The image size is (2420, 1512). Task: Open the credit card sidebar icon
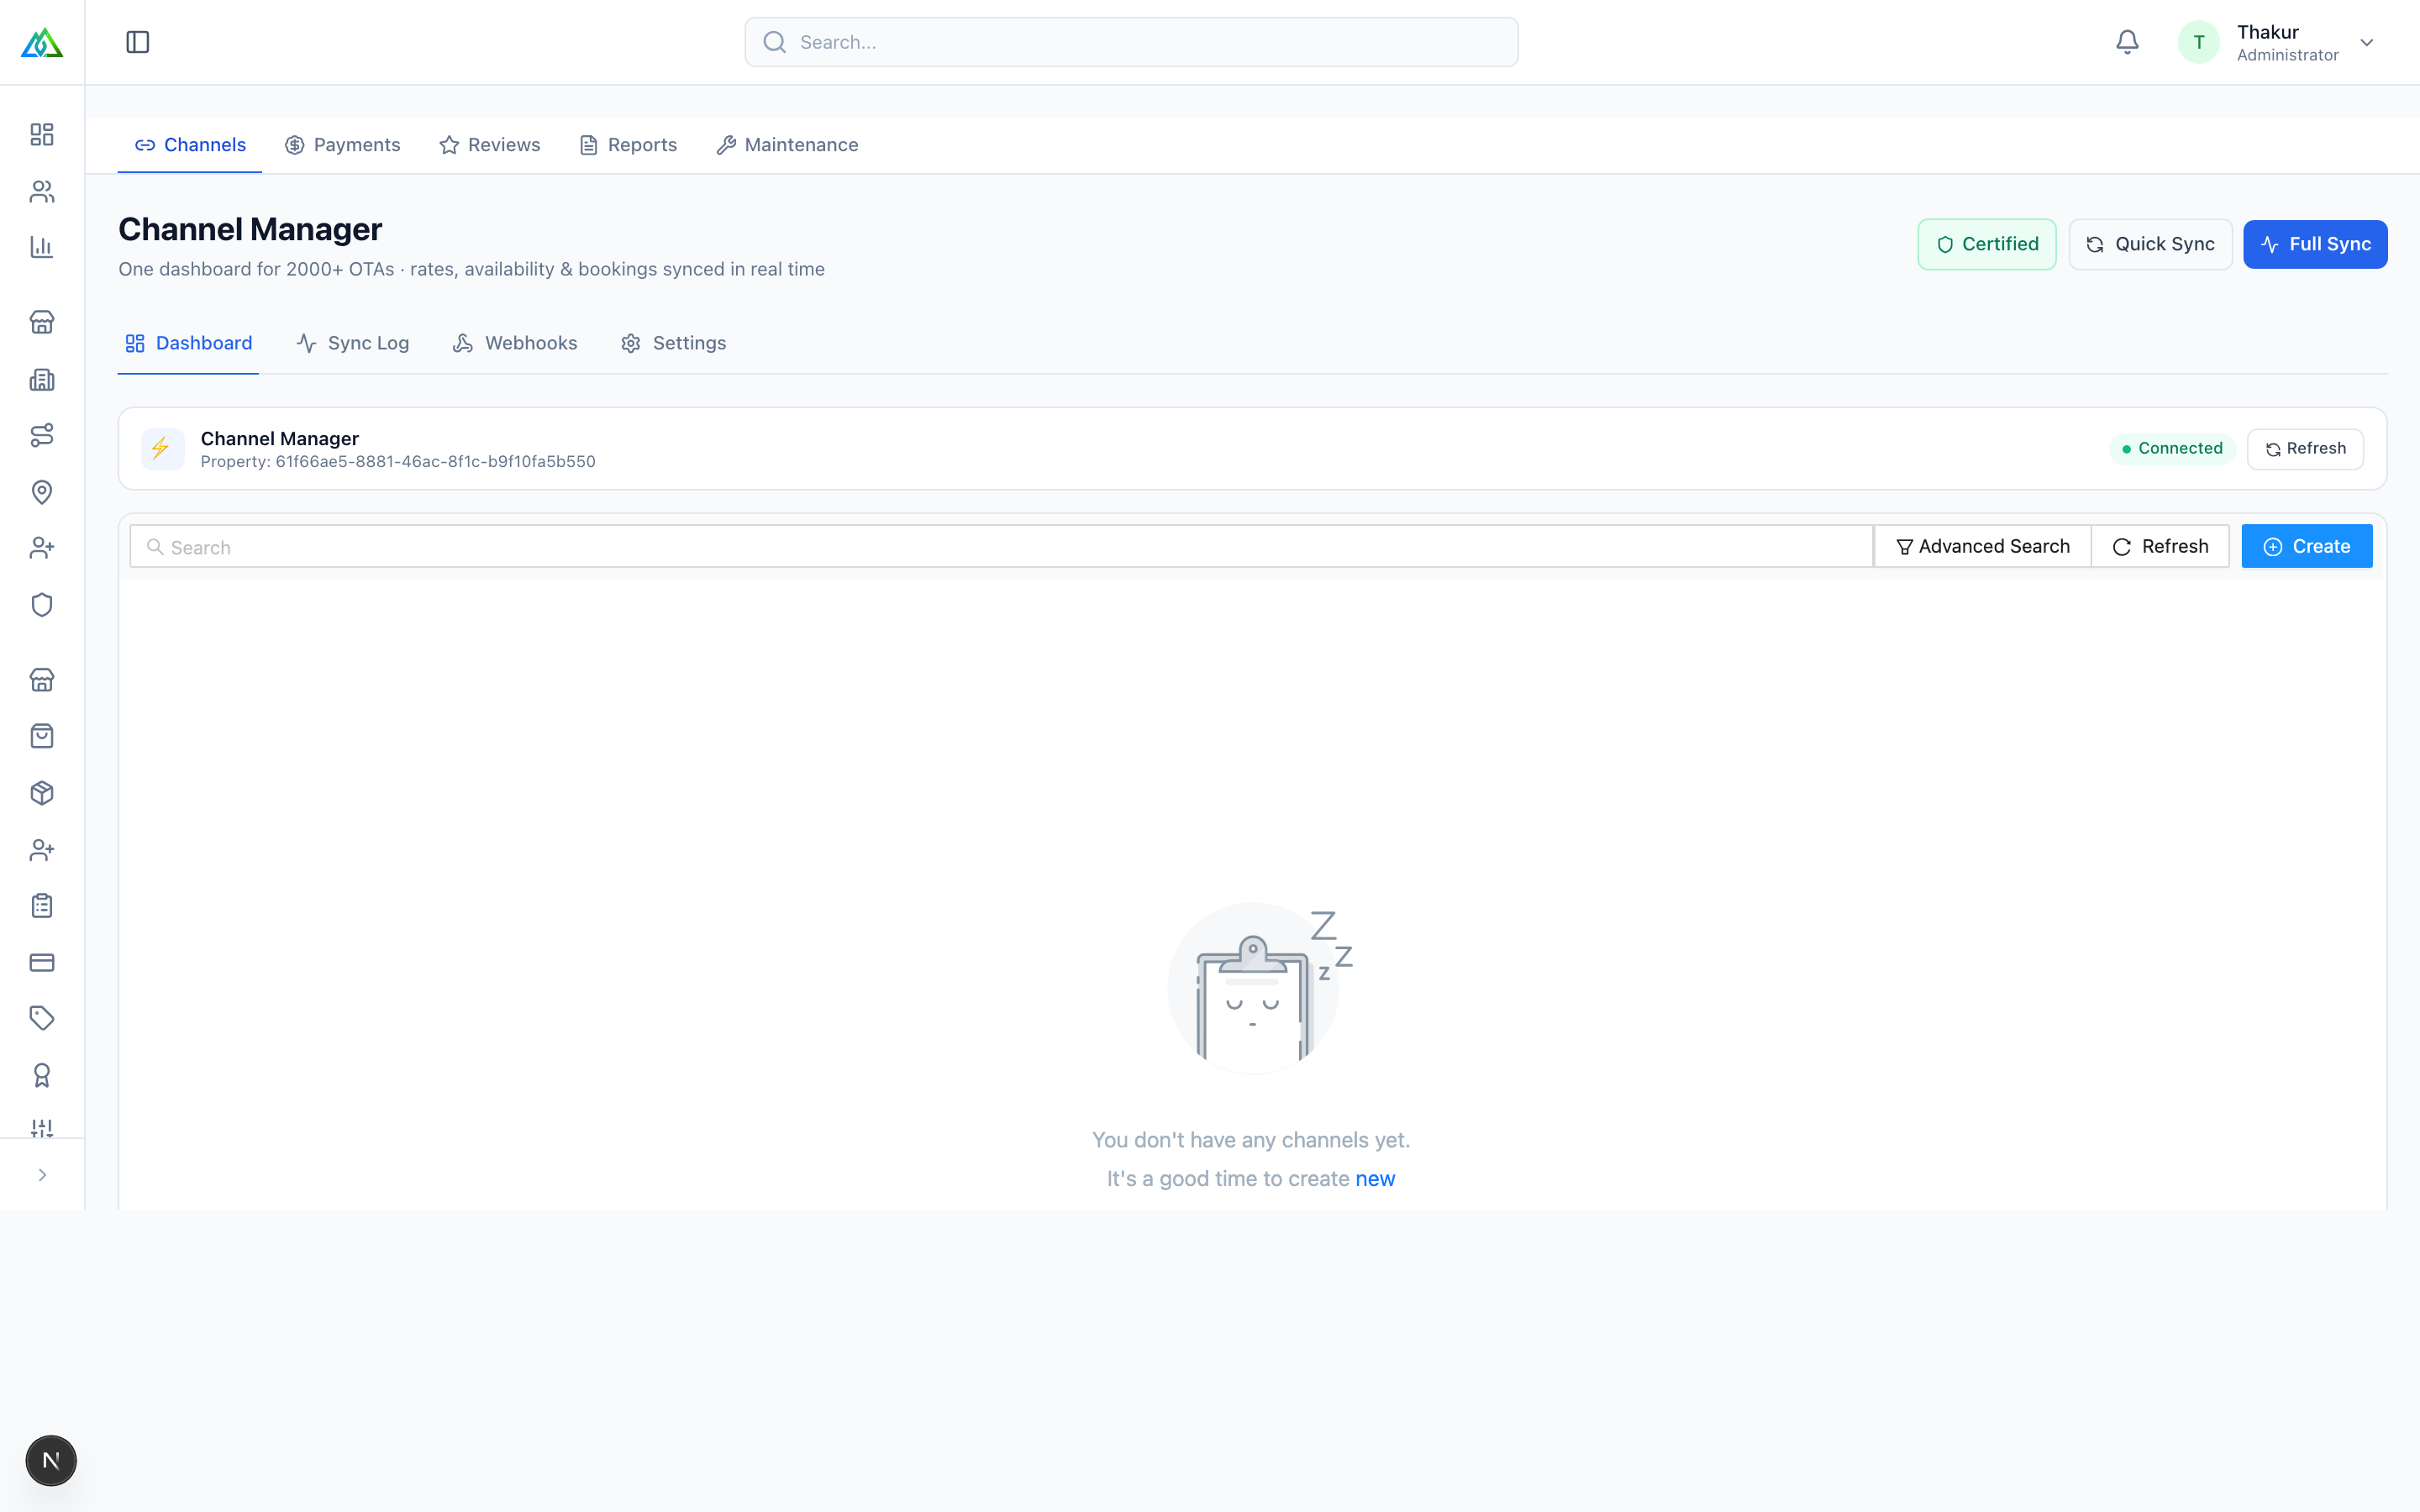pyautogui.click(x=42, y=962)
